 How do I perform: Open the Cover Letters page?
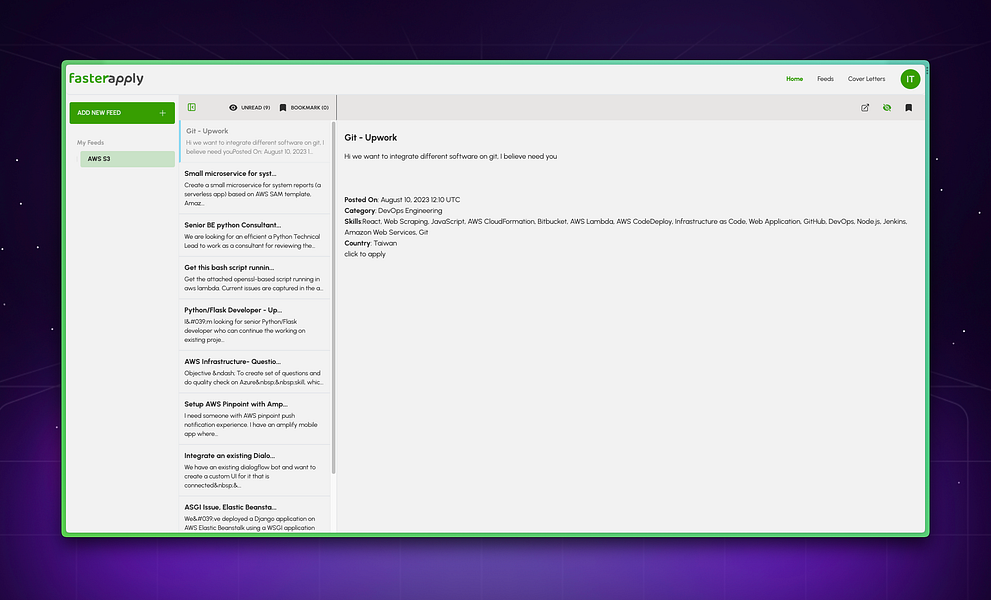pyautogui.click(x=866, y=79)
